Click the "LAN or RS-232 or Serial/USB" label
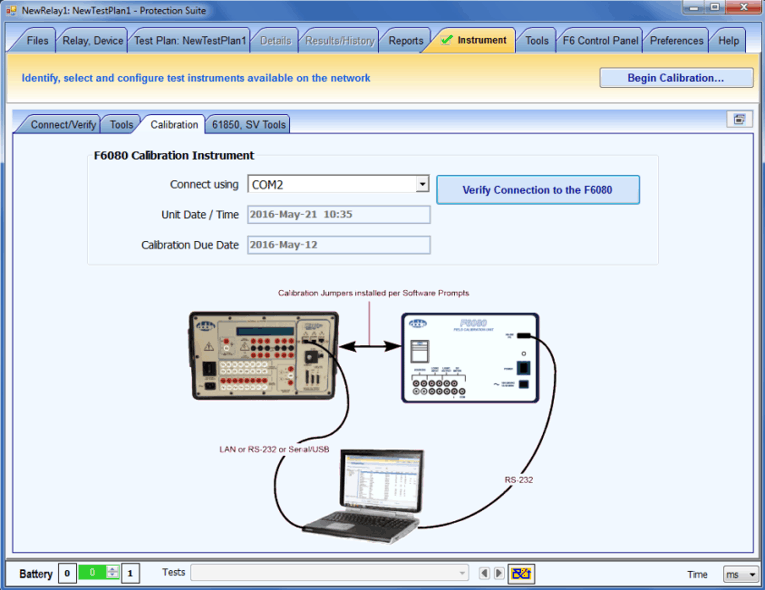This screenshot has height=590, width=765. point(274,449)
